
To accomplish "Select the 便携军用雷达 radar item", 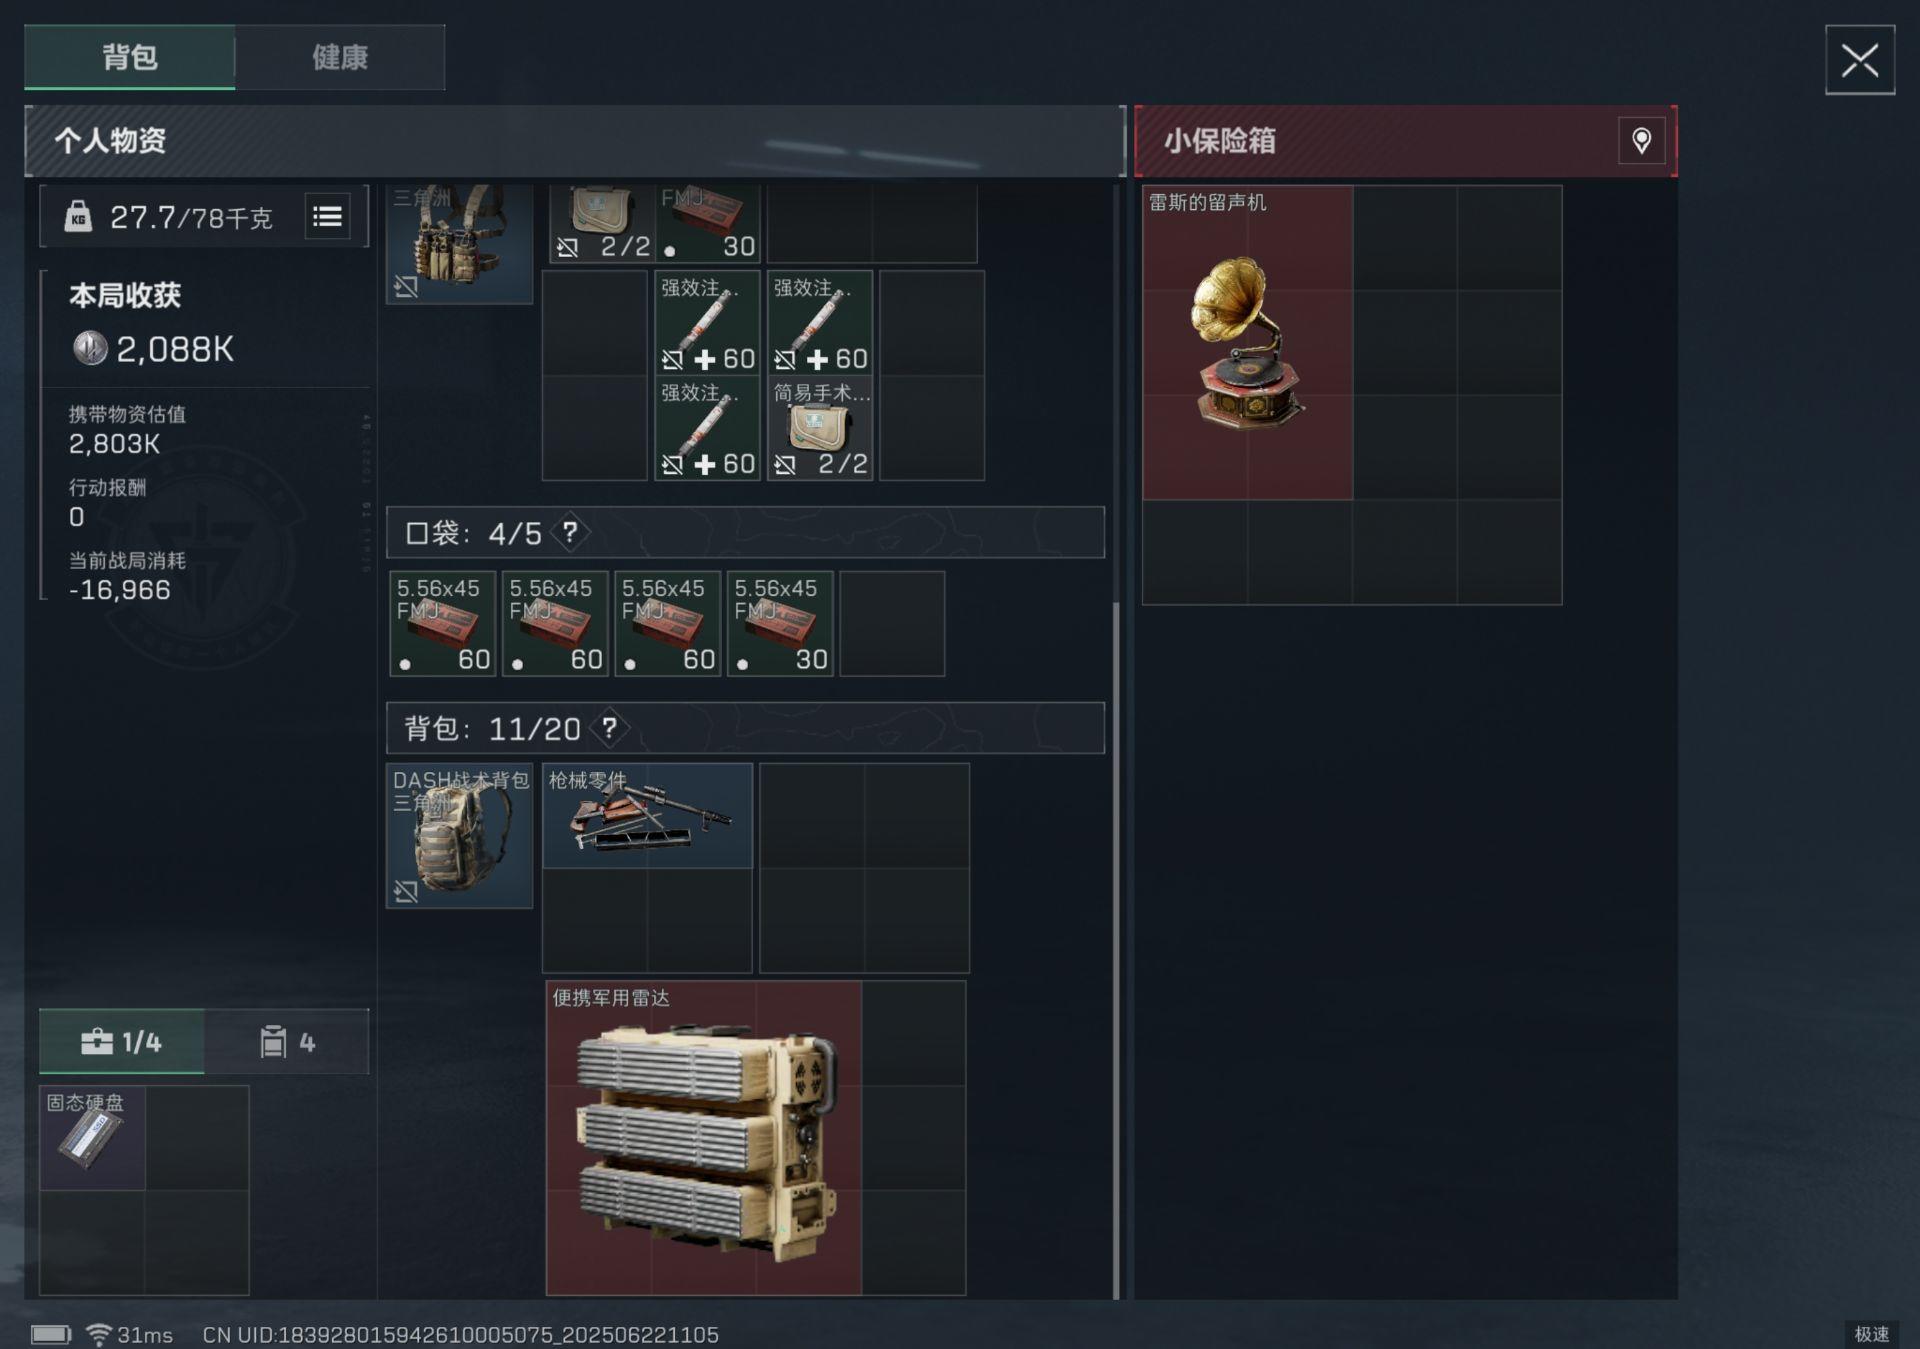I will point(704,1138).
